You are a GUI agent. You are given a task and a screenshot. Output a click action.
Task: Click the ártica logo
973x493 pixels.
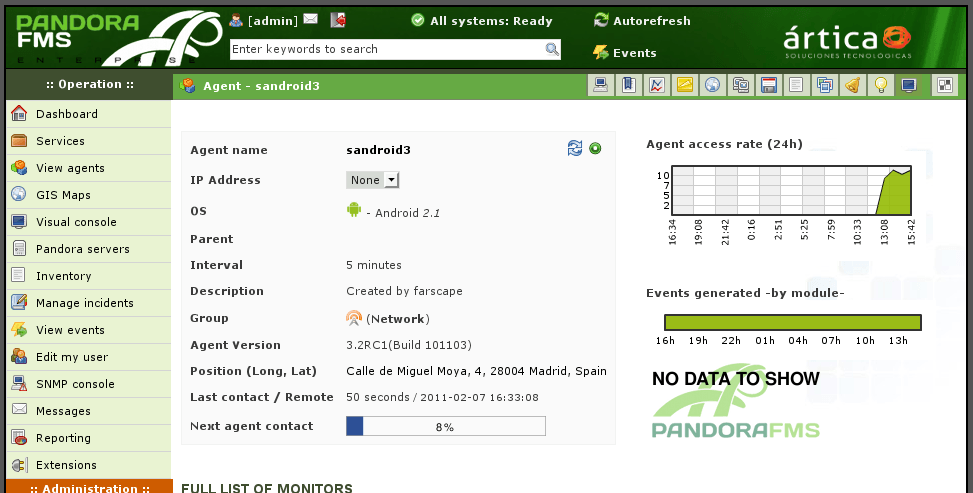coord(847,42)
